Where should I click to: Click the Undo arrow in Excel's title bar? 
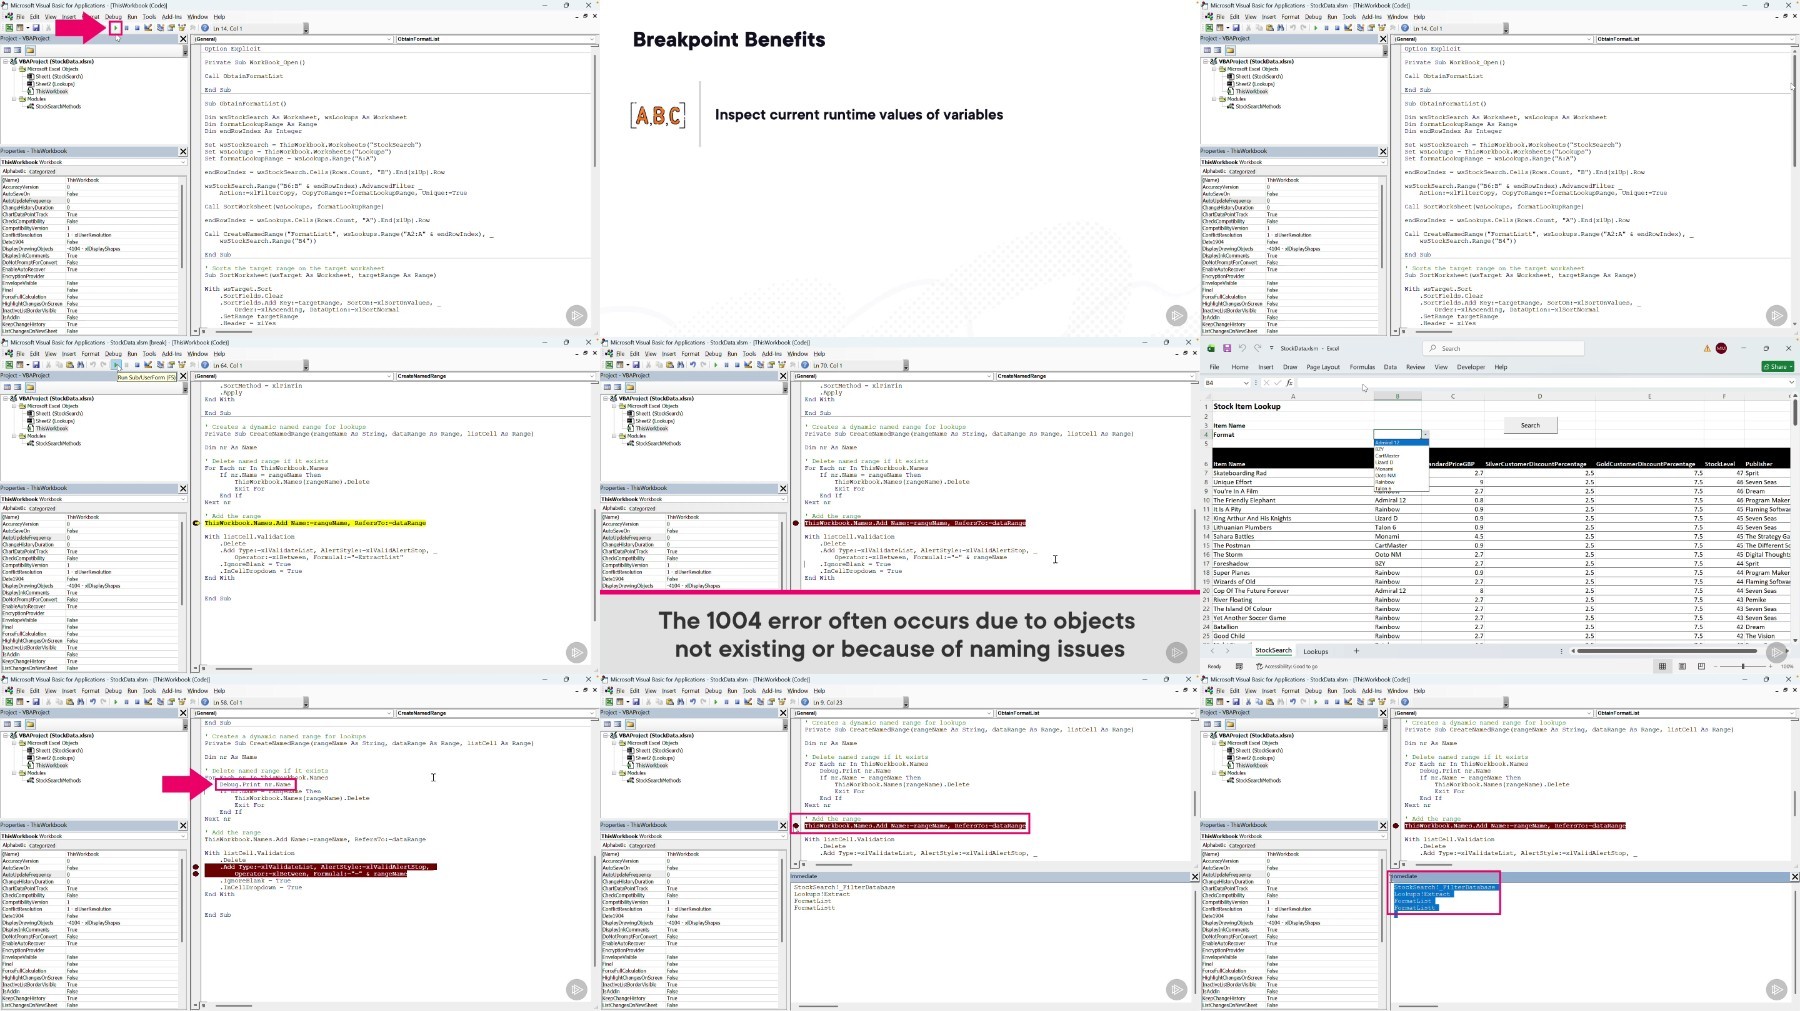tap(1242, 348)
